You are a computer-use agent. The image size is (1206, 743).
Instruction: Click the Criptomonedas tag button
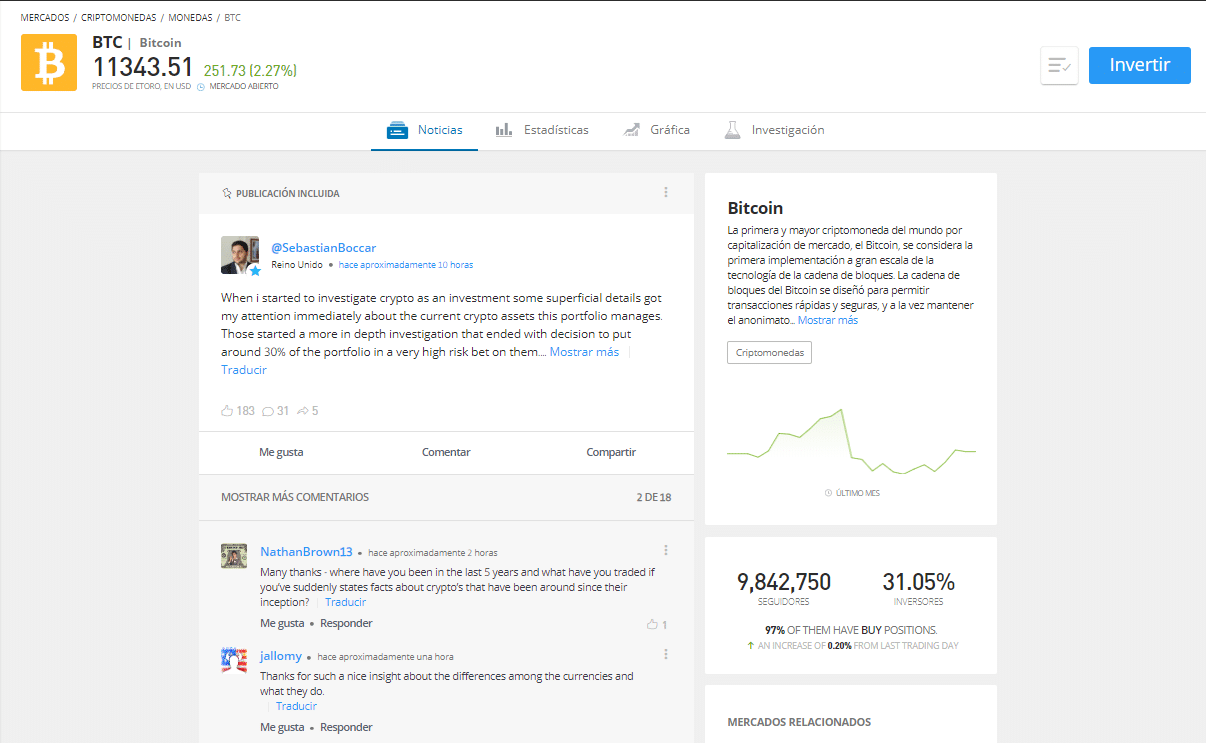point(769,353)
